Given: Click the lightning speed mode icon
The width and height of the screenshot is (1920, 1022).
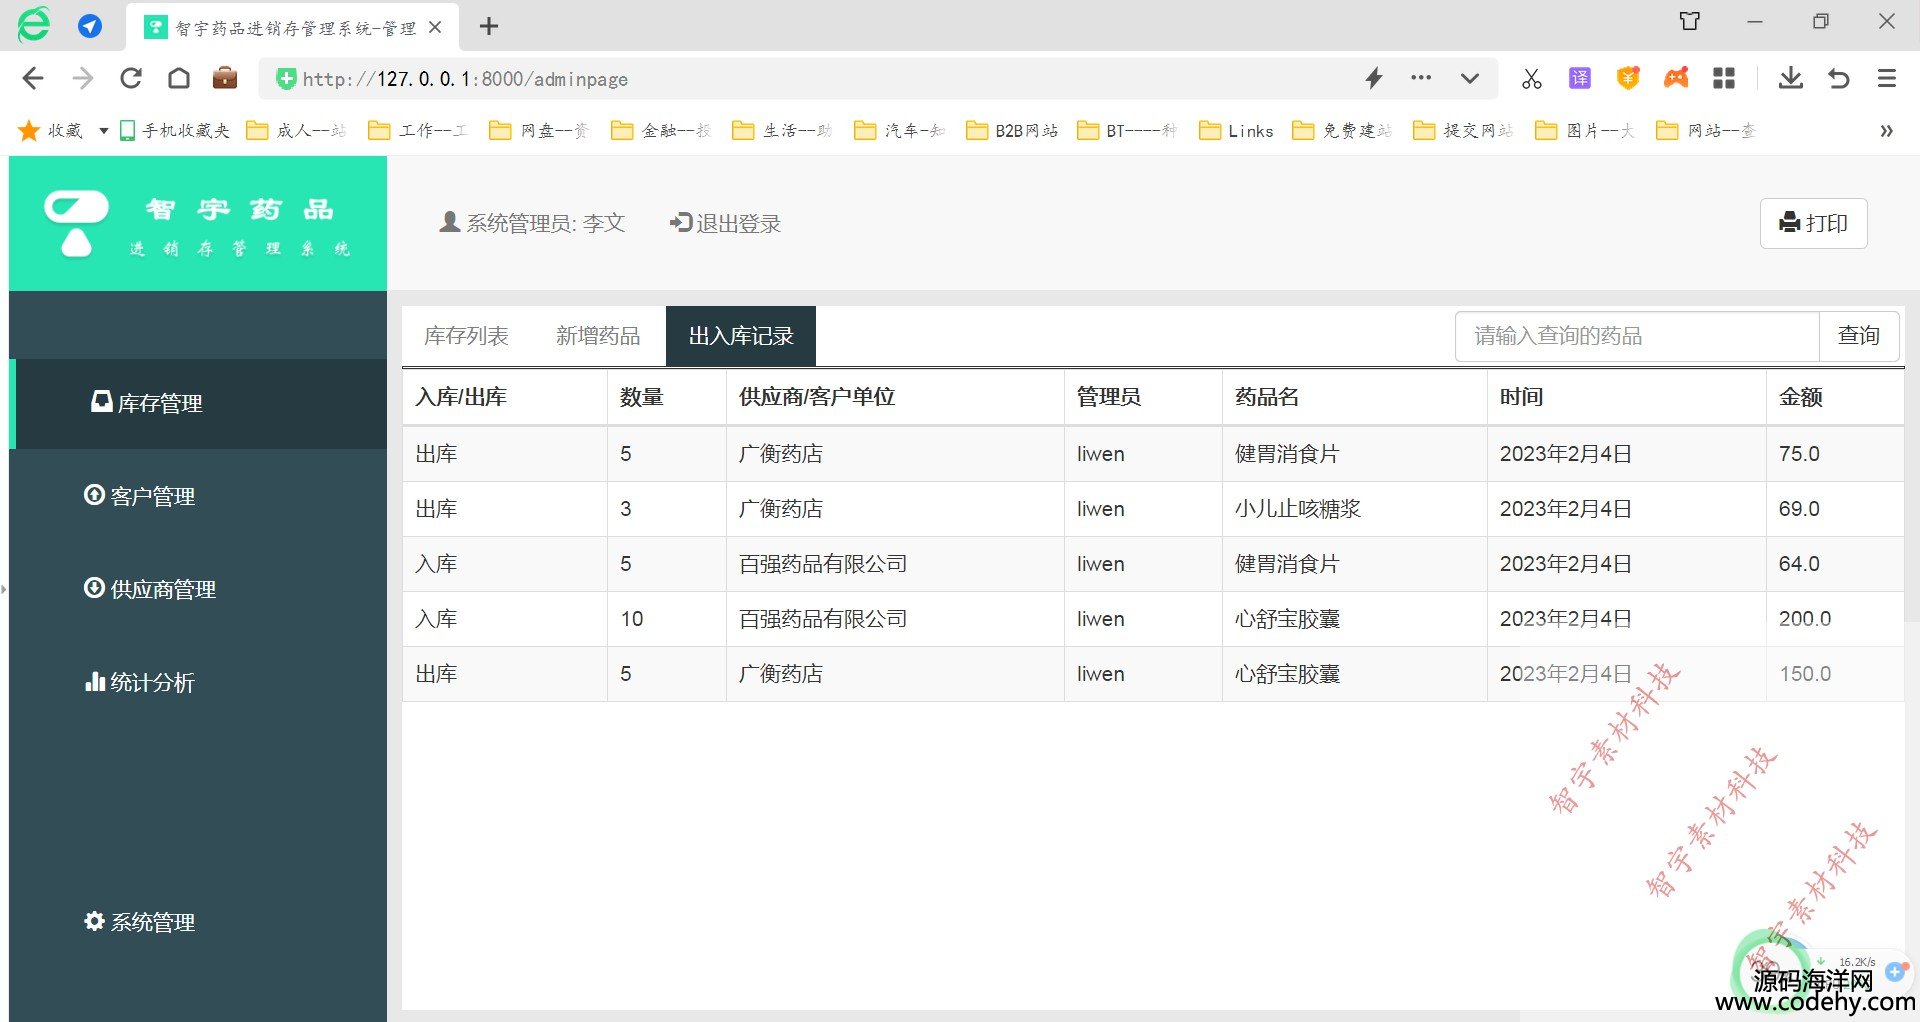Looking at the screenshot, I should pos(1374,78).
